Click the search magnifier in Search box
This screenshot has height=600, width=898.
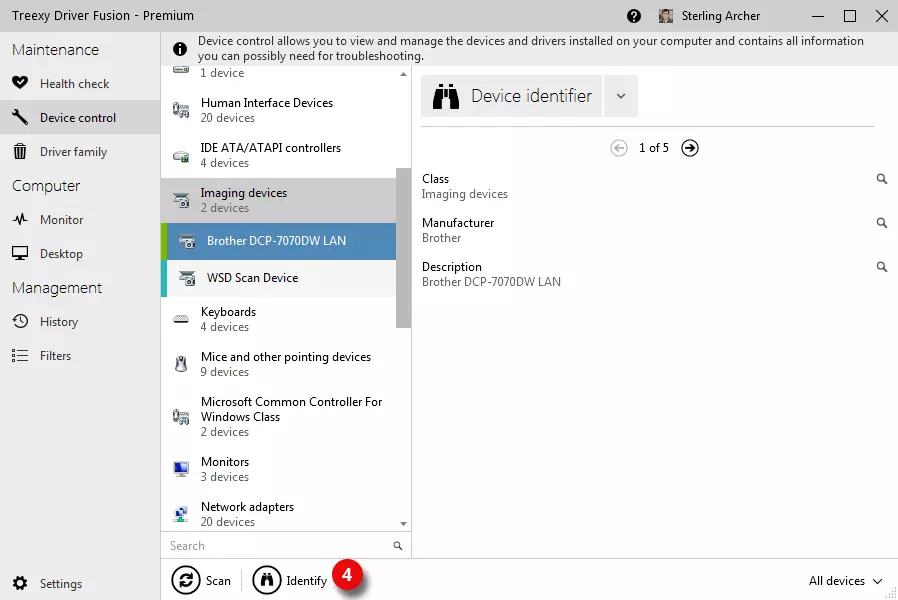click(397, 546)
